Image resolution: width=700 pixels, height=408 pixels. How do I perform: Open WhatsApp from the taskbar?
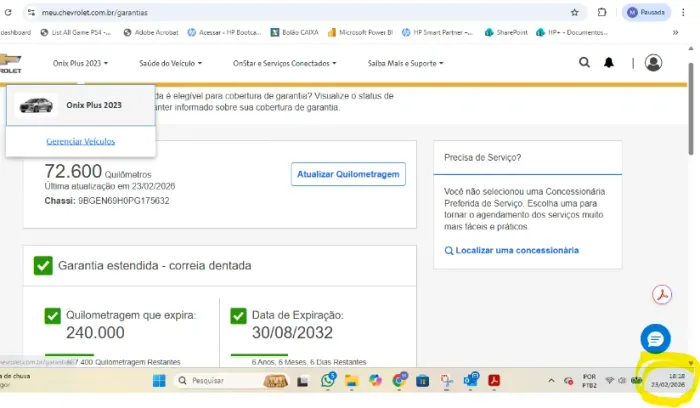[328, 380]
